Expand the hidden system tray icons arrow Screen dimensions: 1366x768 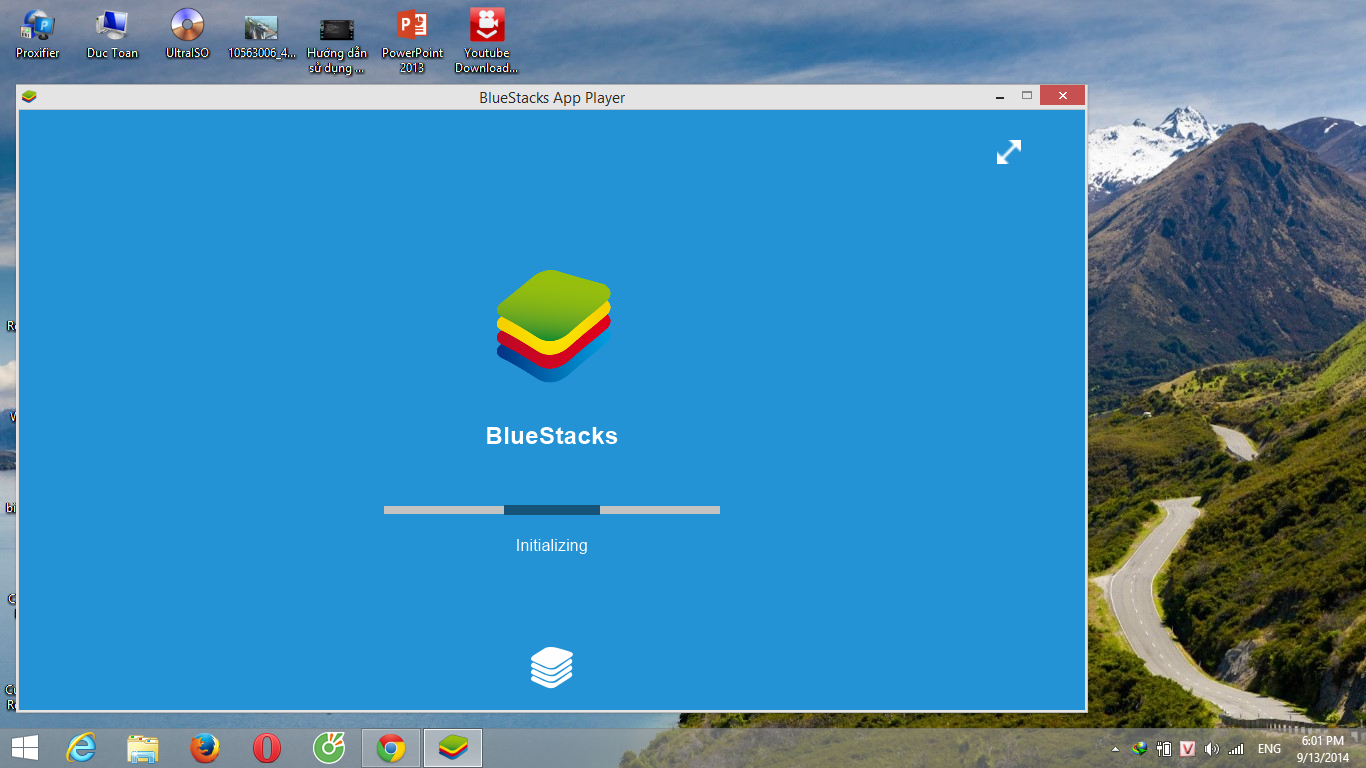(x=1115, y=749)
